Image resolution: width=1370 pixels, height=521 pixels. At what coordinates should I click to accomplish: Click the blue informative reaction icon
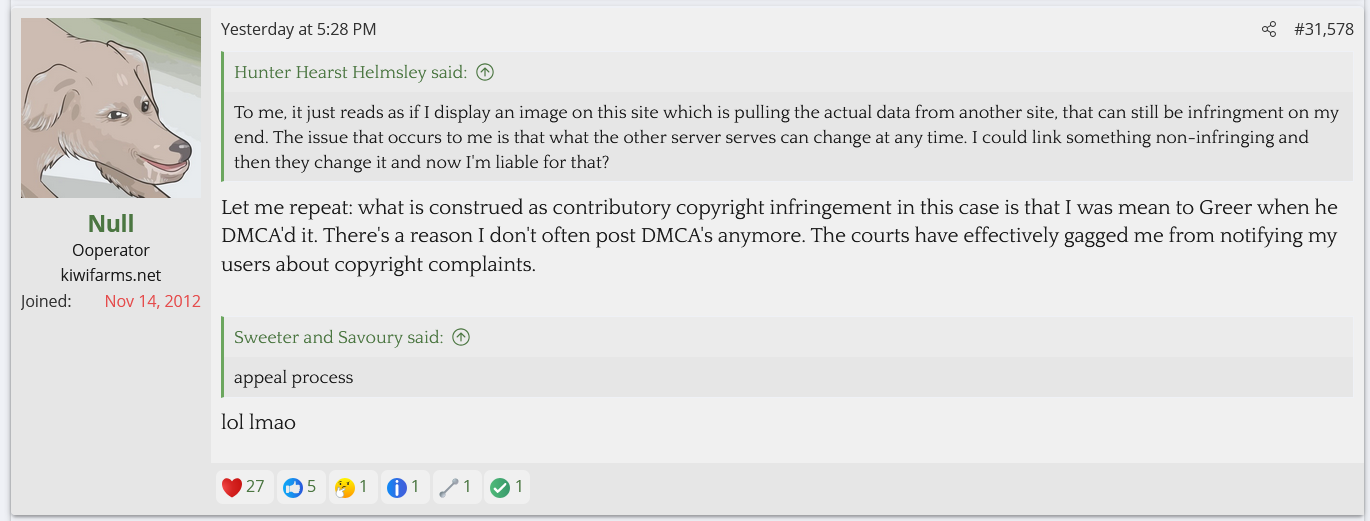[397, 487]
